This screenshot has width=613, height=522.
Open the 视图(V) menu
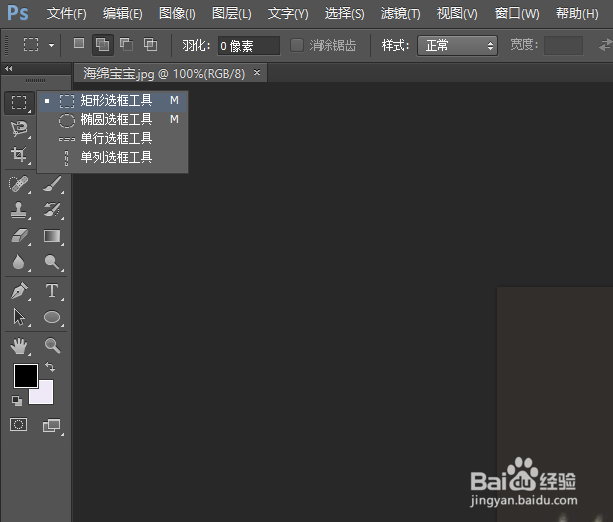click(457, 14)
